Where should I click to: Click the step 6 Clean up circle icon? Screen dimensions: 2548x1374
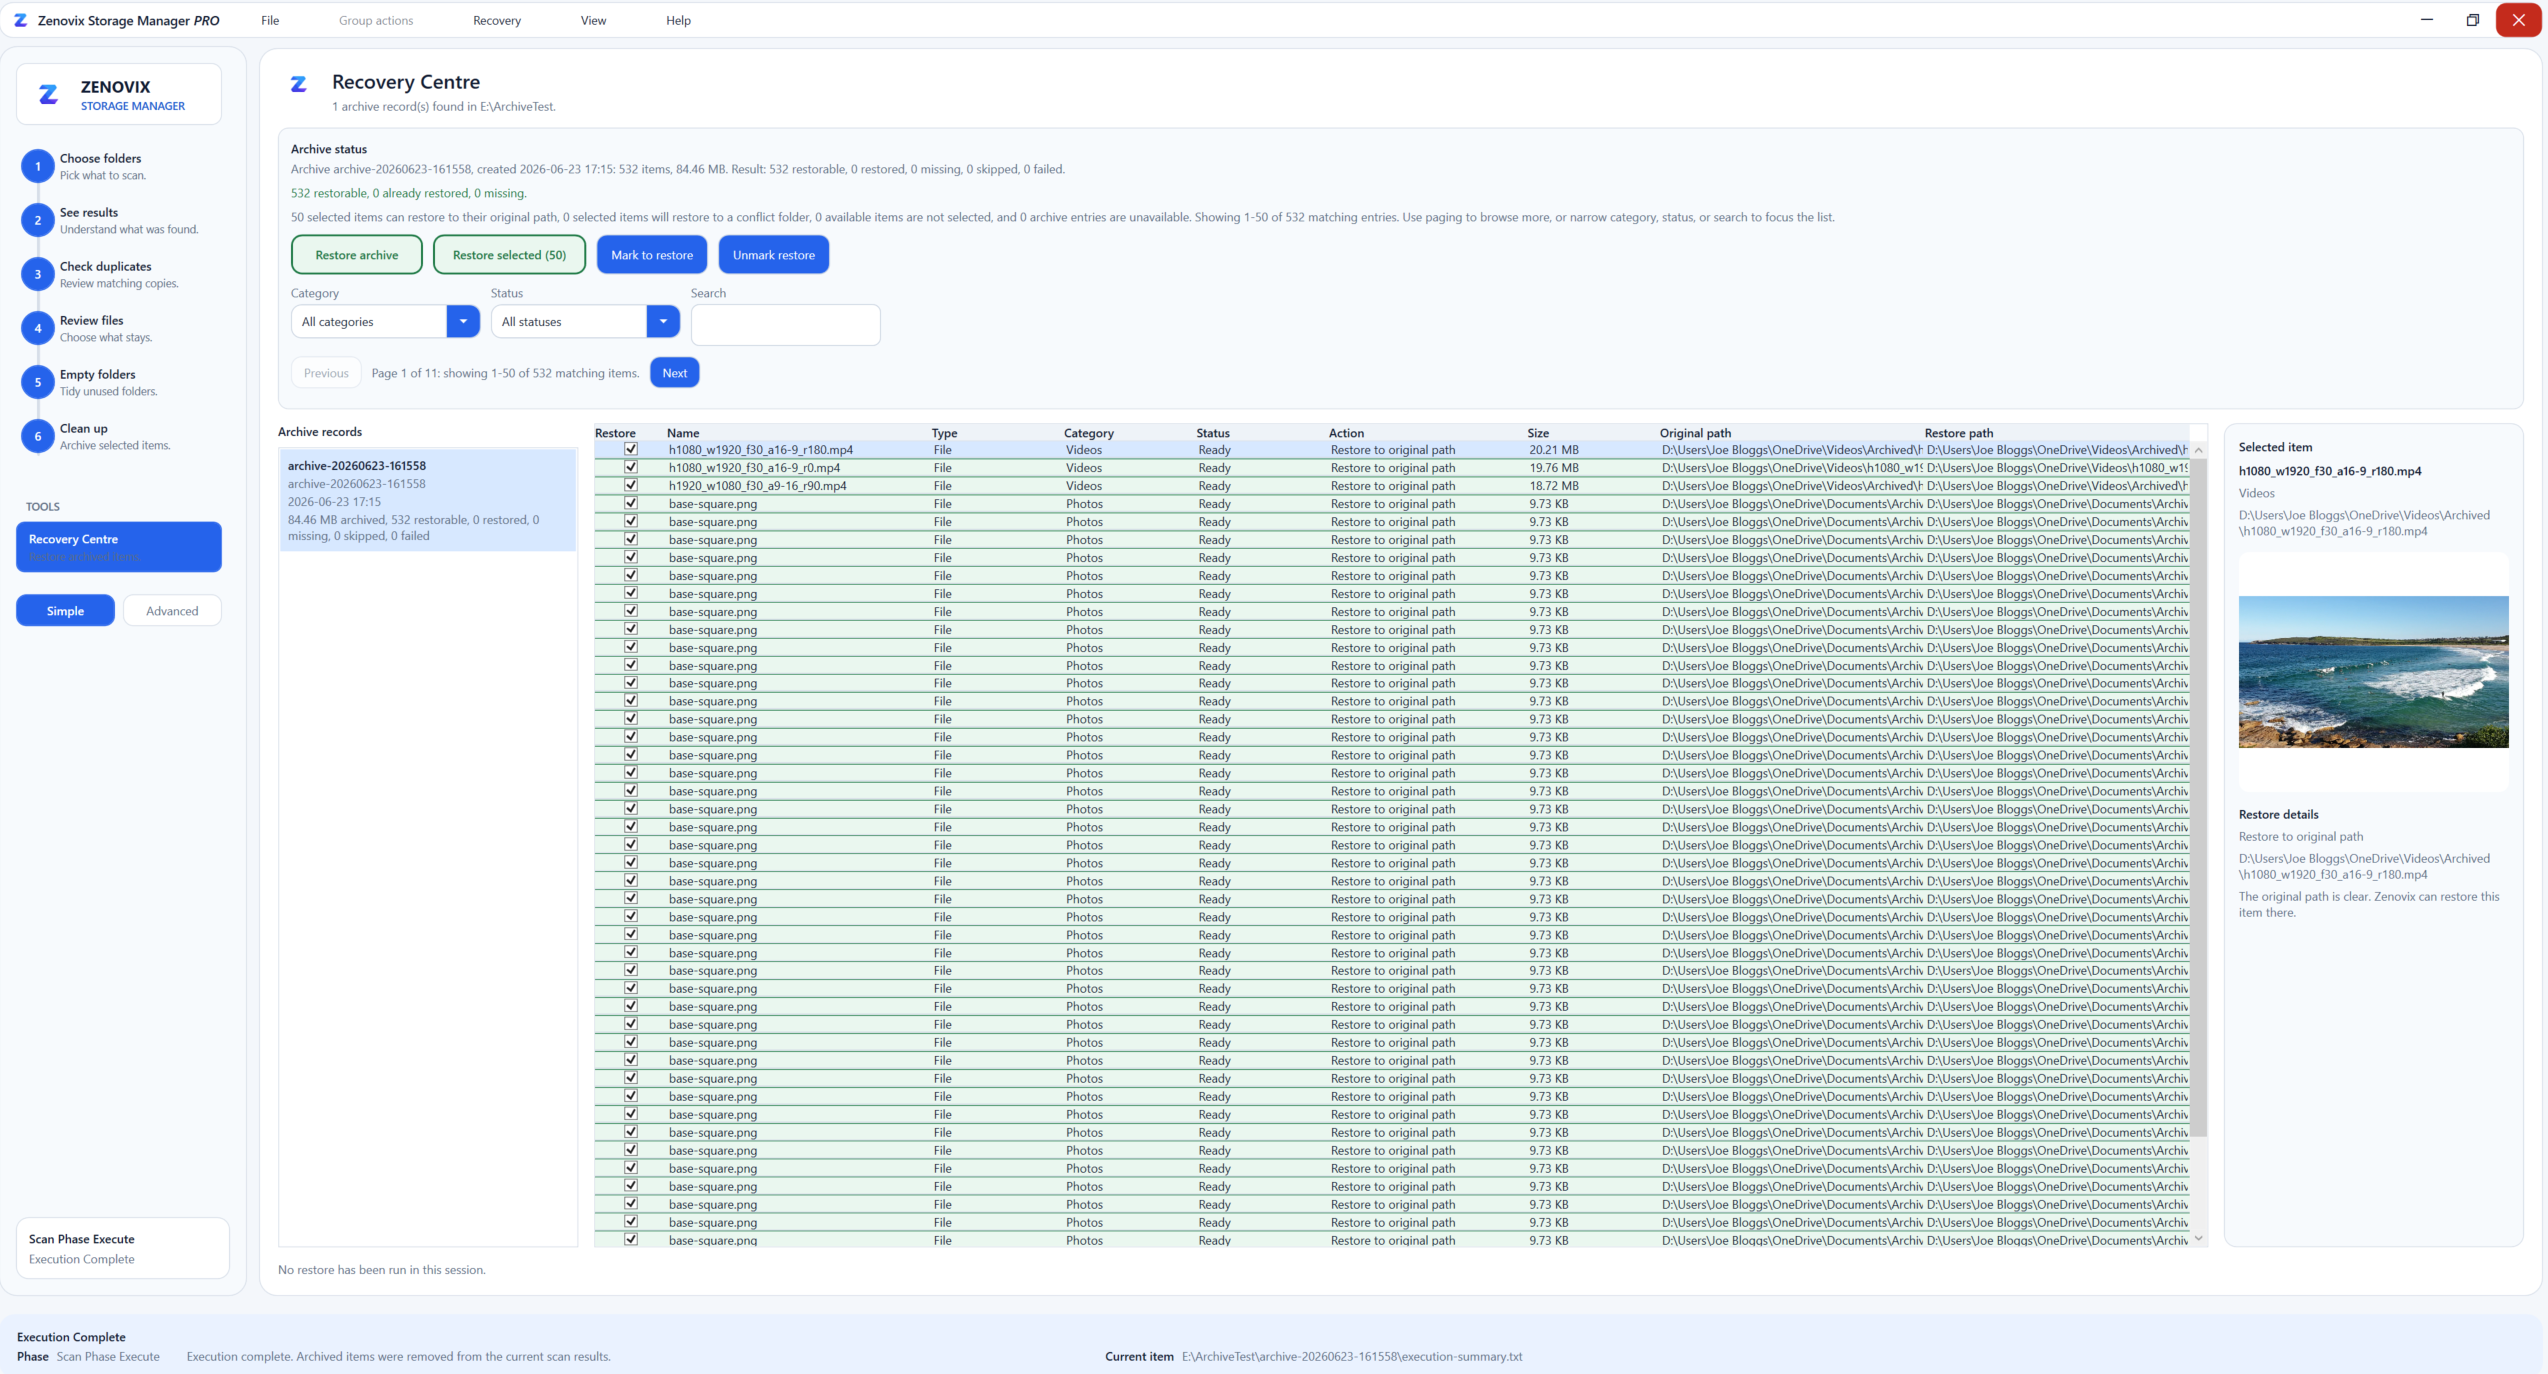coord(38,436)
